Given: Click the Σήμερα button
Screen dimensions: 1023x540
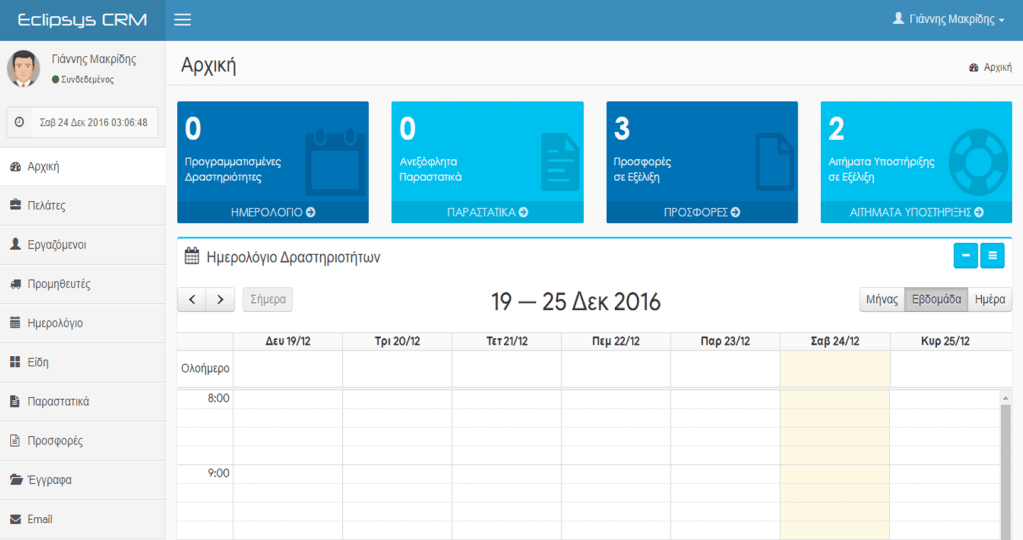Looking at the screenshot, I should [x=267, y=299].
